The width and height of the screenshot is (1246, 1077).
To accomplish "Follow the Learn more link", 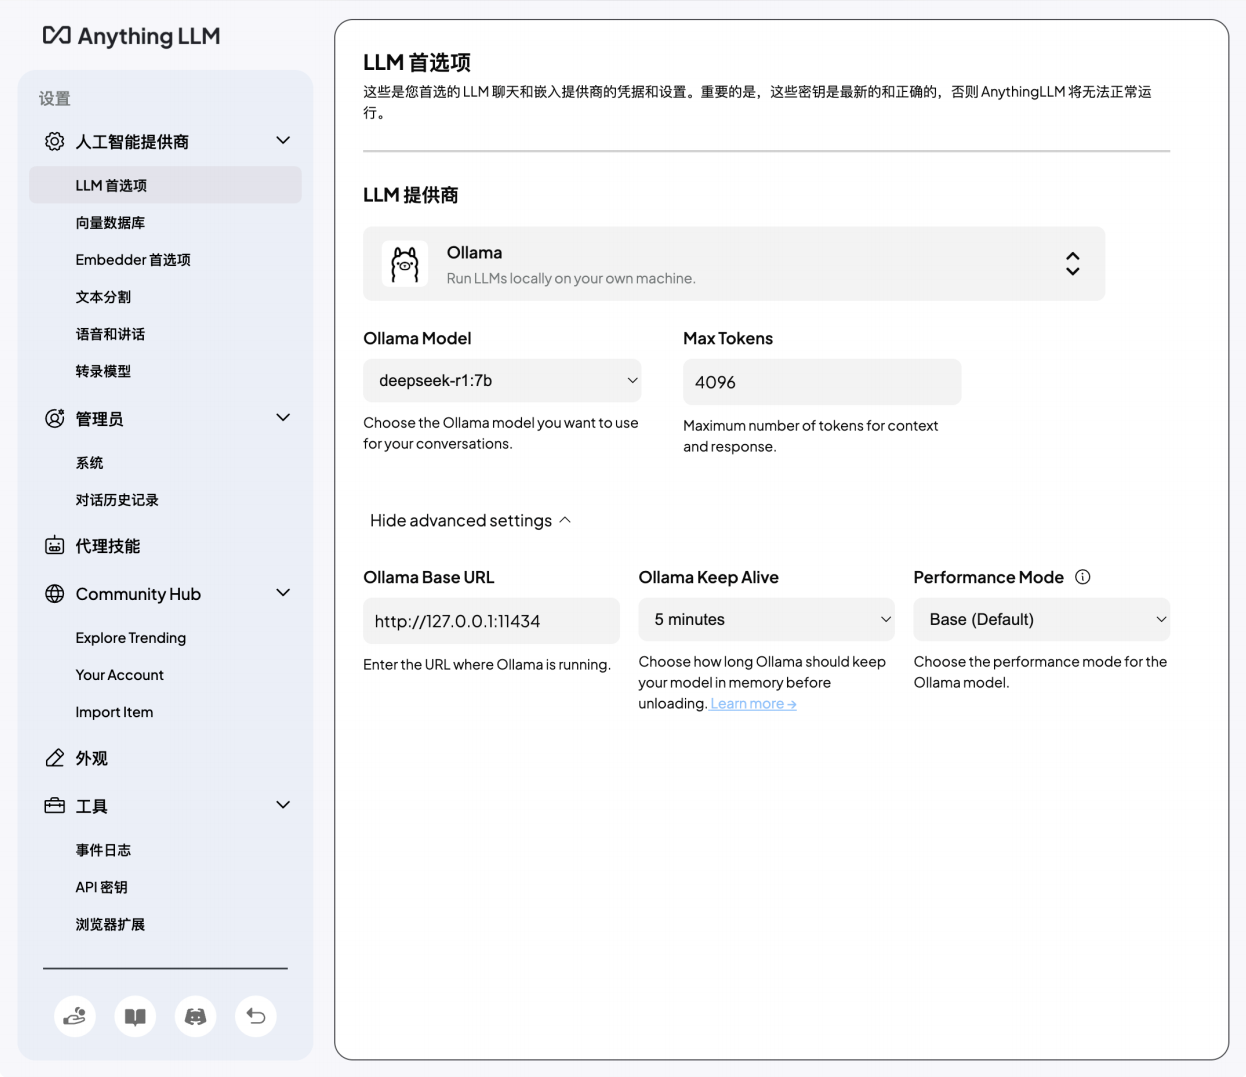I will click(x=753, y=704).
